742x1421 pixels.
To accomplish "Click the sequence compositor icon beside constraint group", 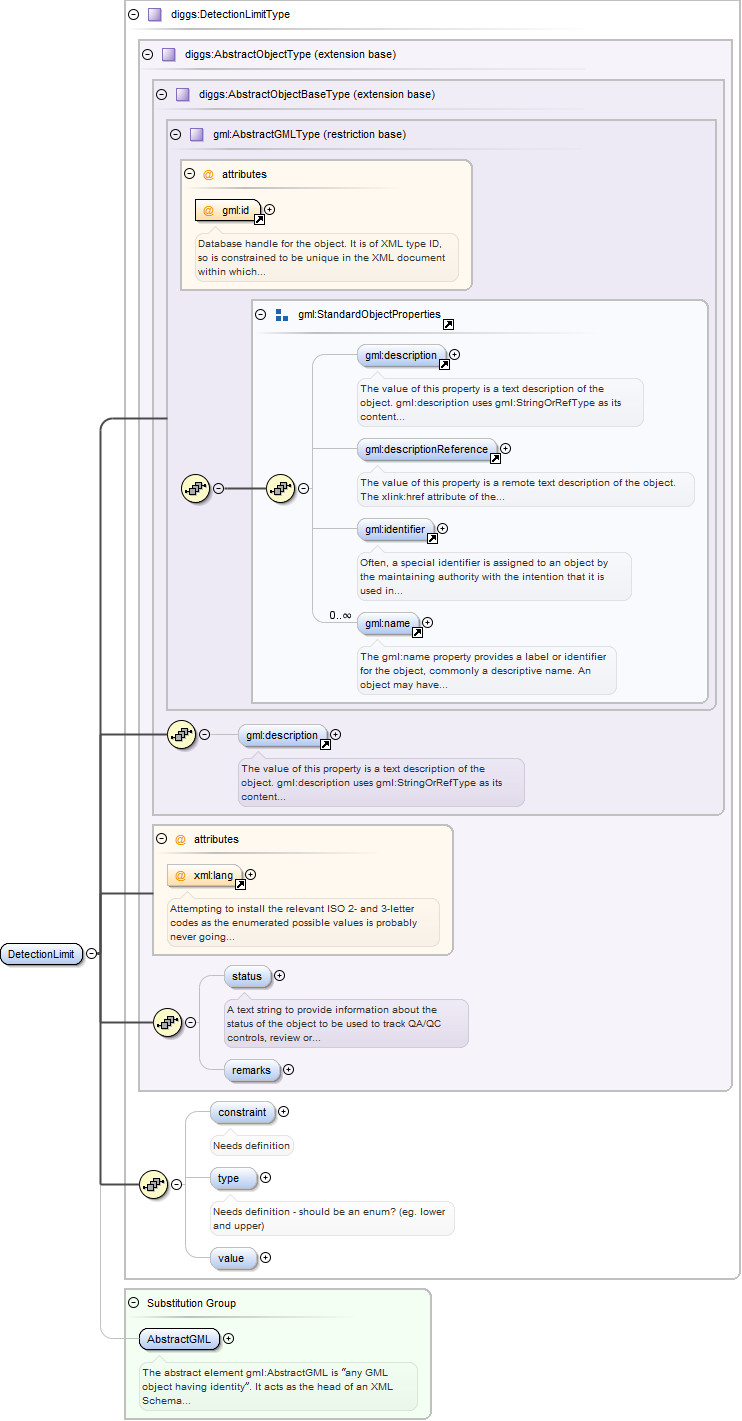I will pyautogui.click(x=152, y=1184).
